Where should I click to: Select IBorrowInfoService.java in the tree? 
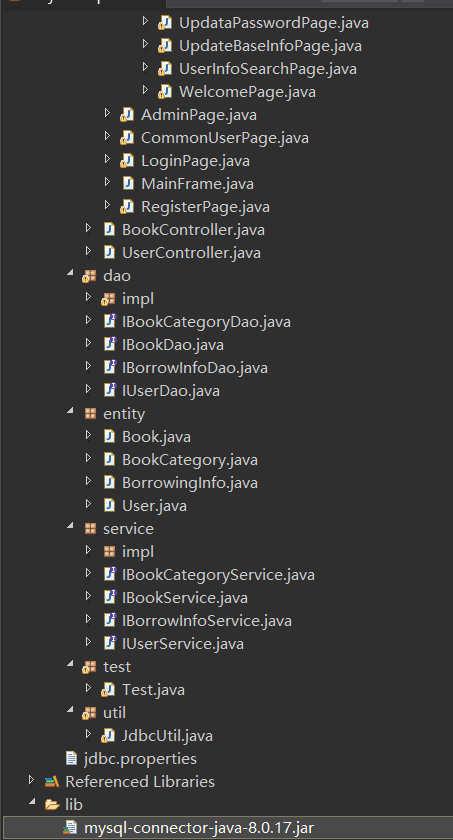[x=207, y=621]
